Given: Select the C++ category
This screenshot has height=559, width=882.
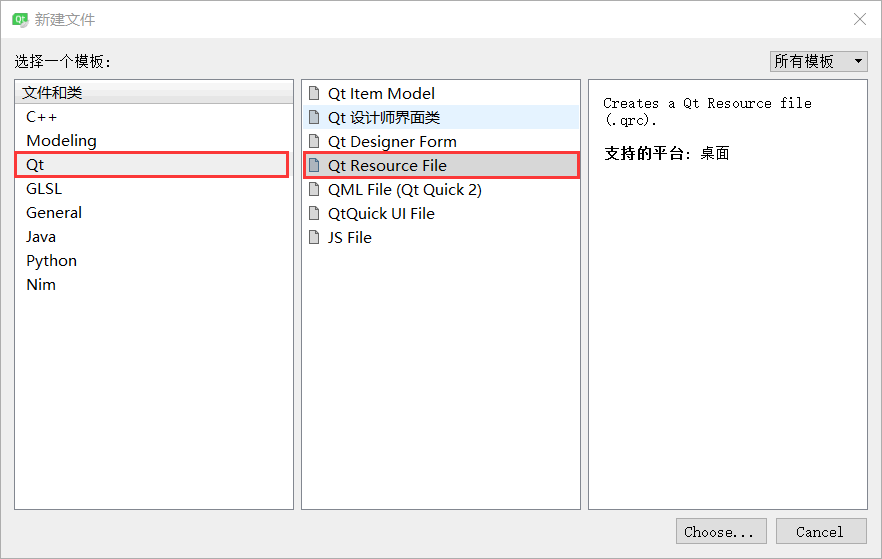Looking at the screenshot, I should click(154, 117).
